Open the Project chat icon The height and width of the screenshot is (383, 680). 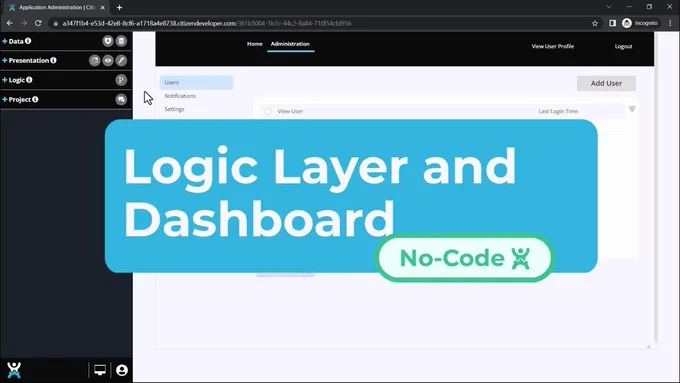pyautogui.click(x=121, y=99)
